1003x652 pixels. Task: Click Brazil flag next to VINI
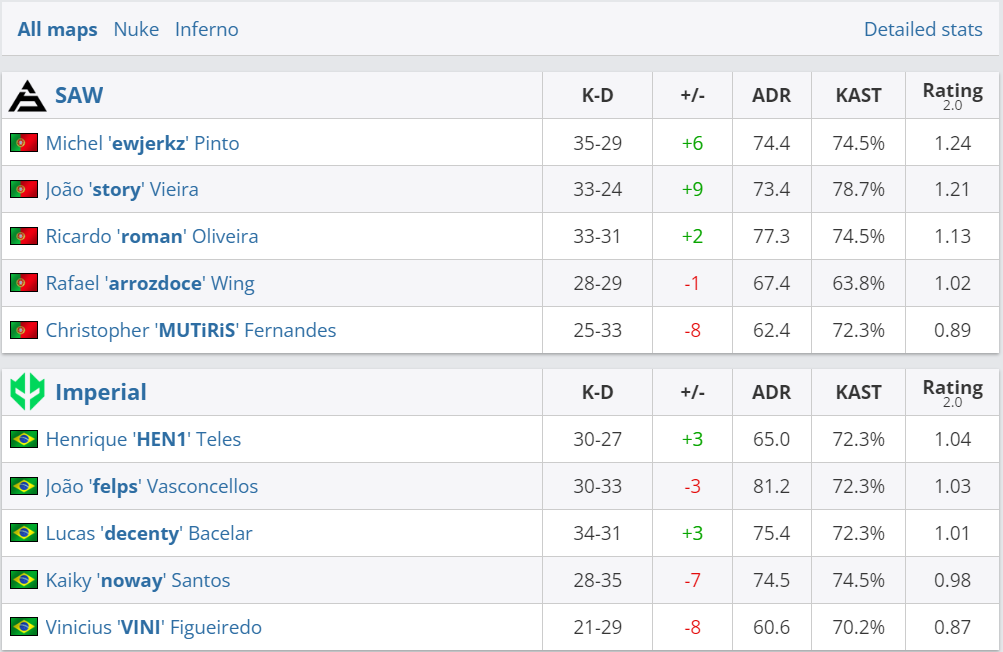pos(24,627)
